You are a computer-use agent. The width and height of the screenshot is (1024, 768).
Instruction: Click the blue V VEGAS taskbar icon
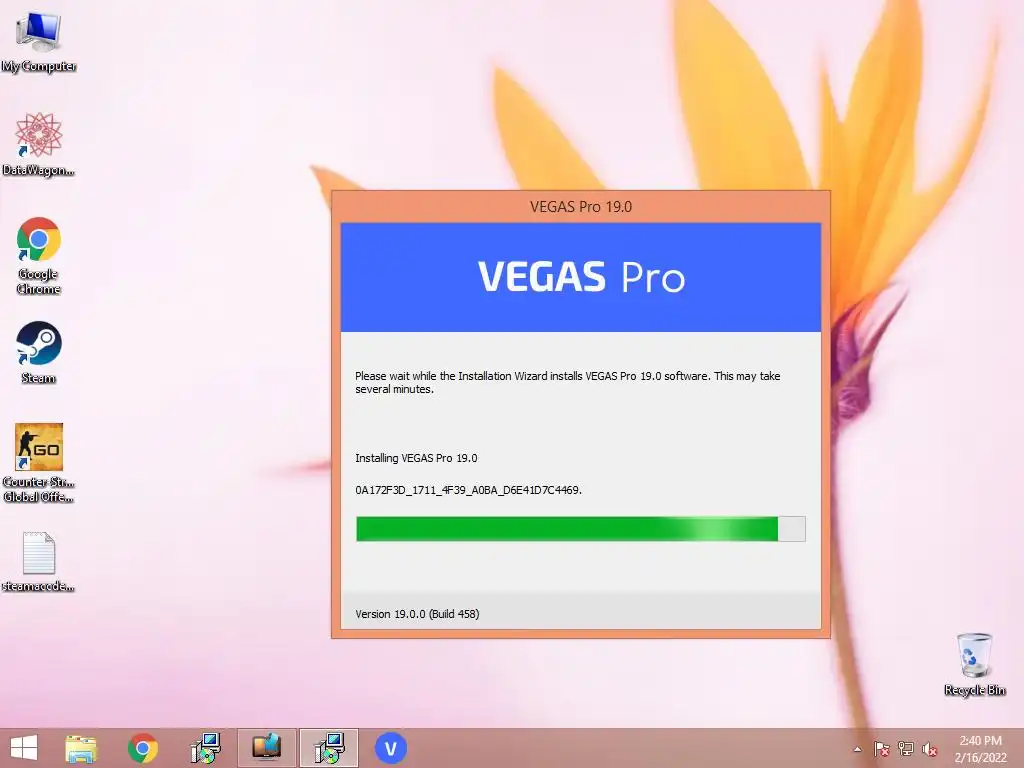(391, 748)
